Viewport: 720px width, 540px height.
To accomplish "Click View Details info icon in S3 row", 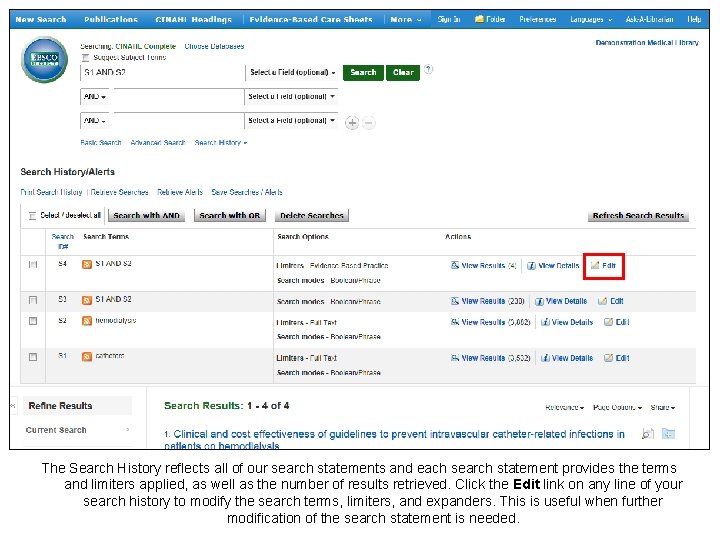I will 540,302.
